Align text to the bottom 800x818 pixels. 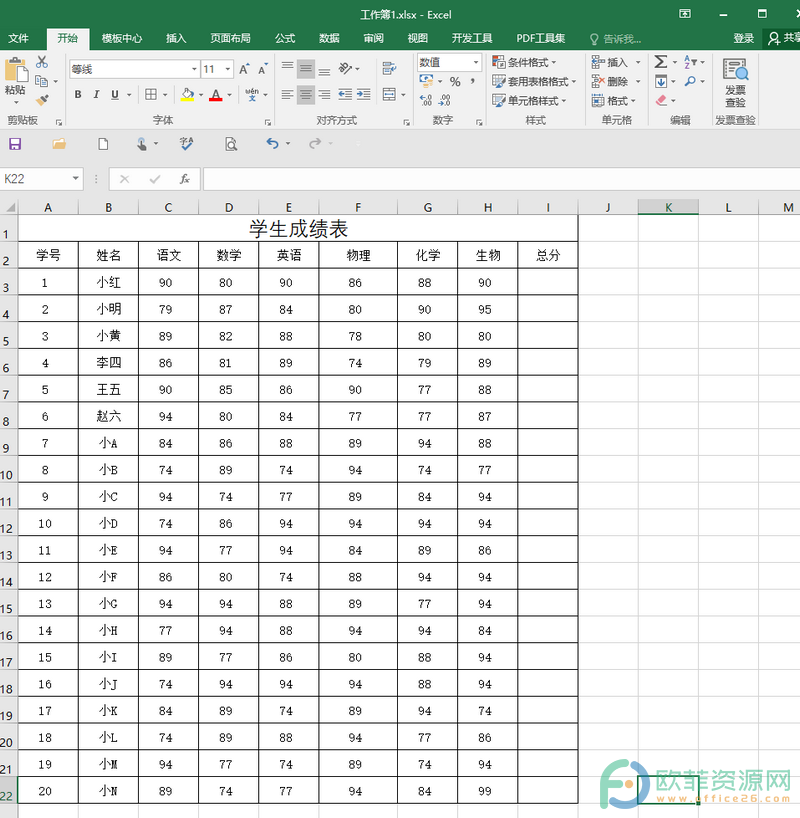[324, 70]
